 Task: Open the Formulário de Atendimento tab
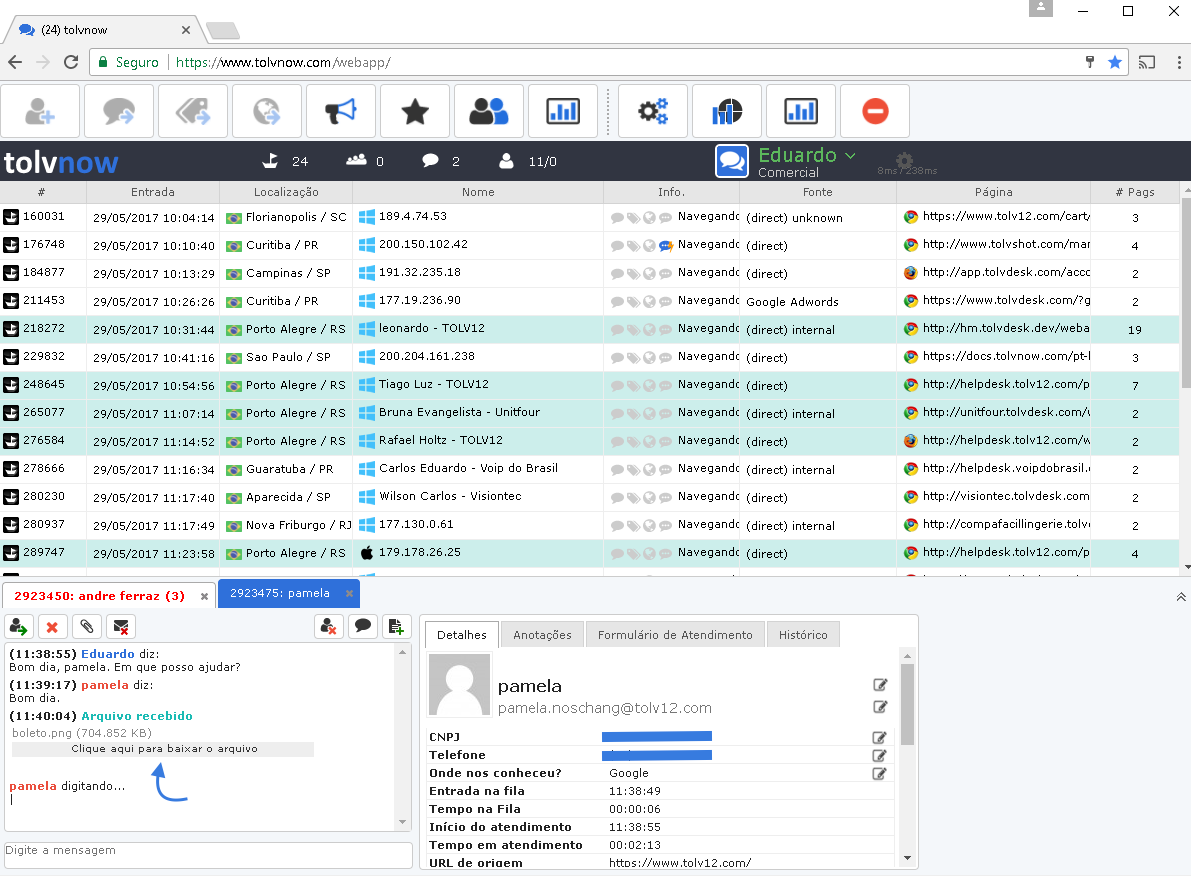(x=675, y=635)
